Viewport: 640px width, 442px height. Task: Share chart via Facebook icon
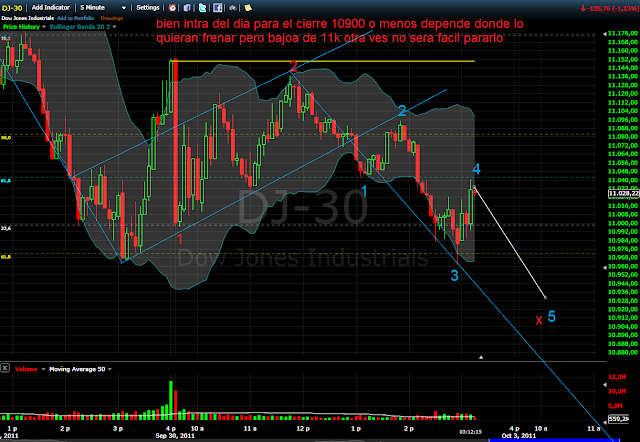(x=218, y=7)
